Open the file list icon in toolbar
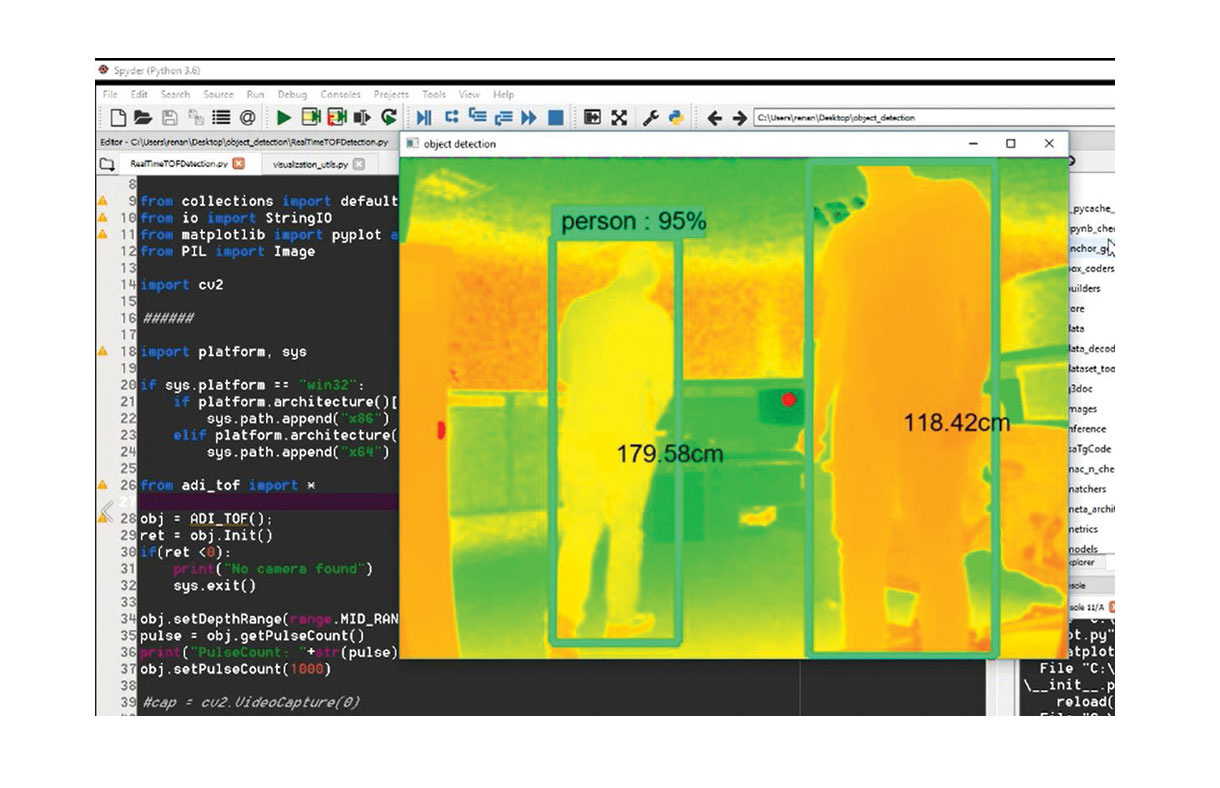 click(x=221, y=118)
